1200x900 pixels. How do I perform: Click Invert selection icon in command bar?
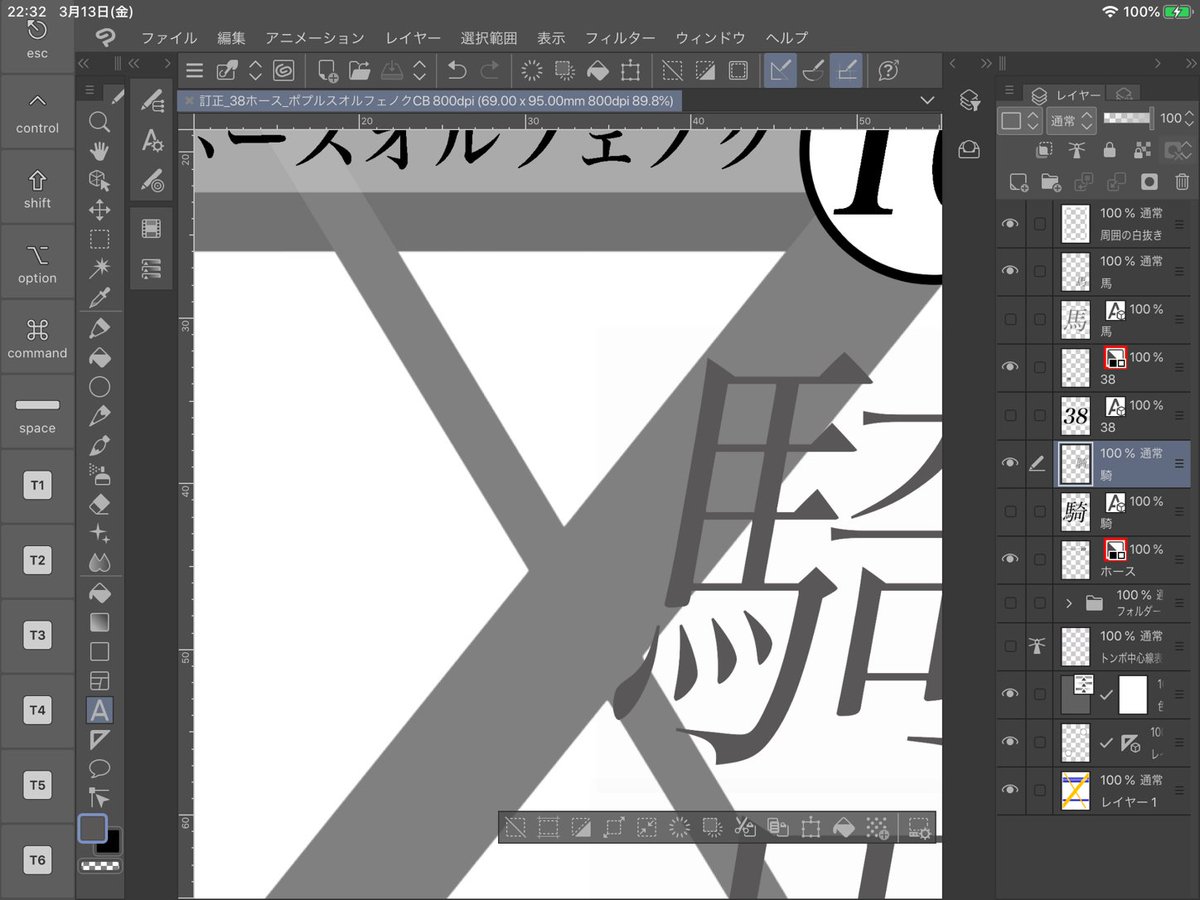(x=705, y=70)
